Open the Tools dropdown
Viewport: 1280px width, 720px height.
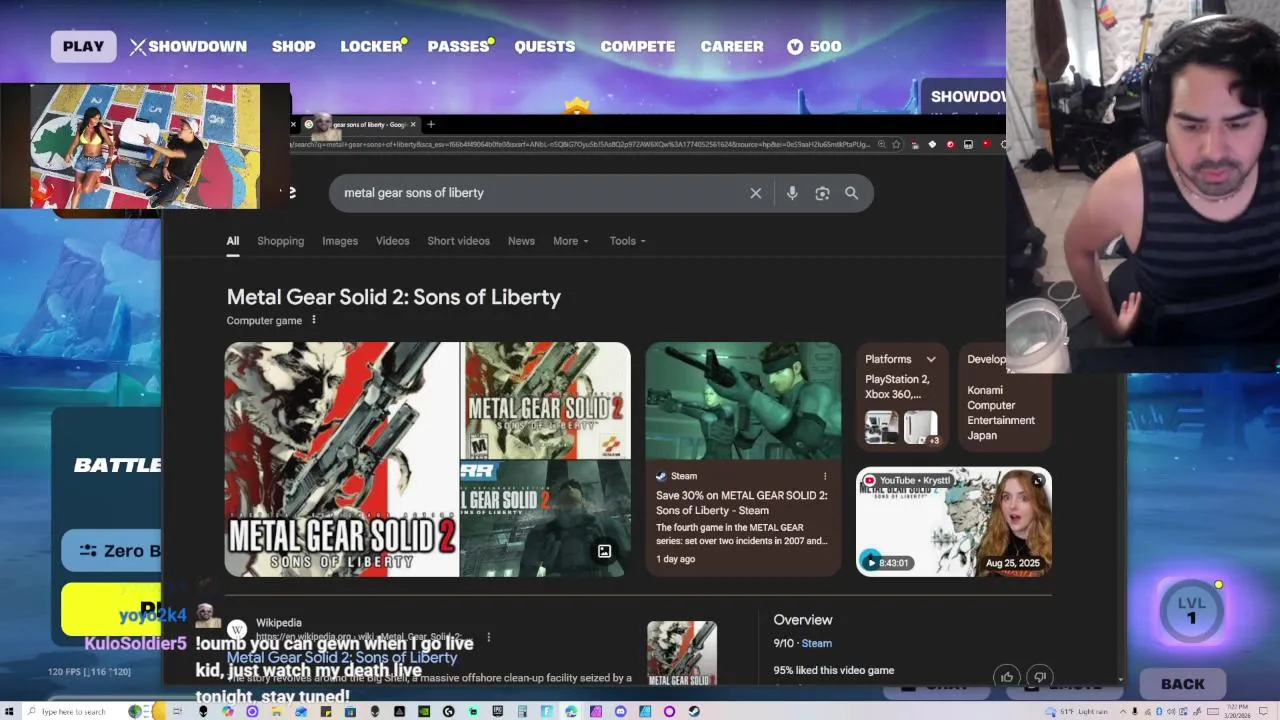tap(627, 241)
